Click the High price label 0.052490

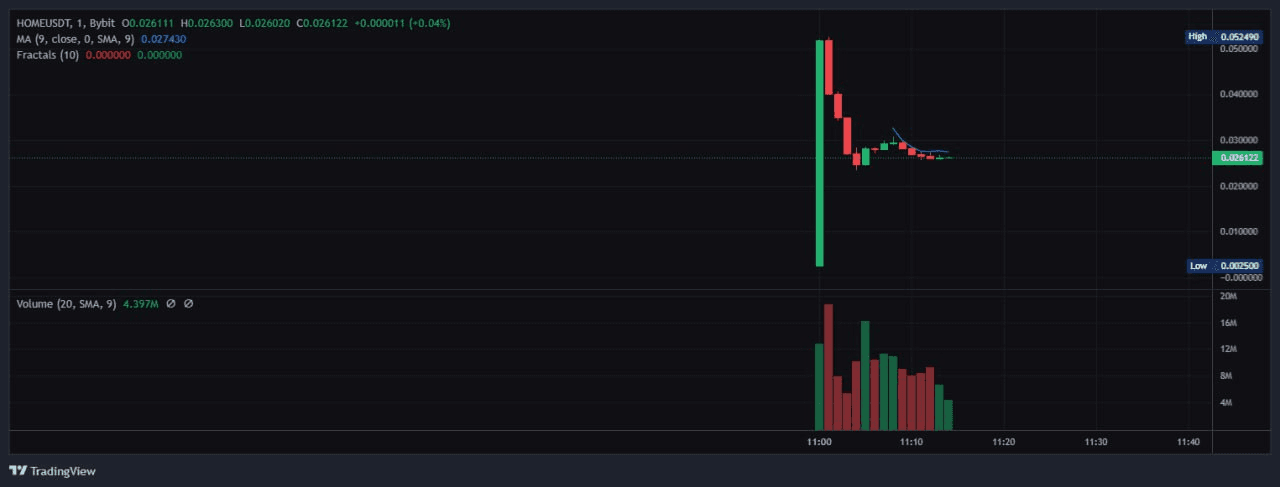coord(1236,37)
